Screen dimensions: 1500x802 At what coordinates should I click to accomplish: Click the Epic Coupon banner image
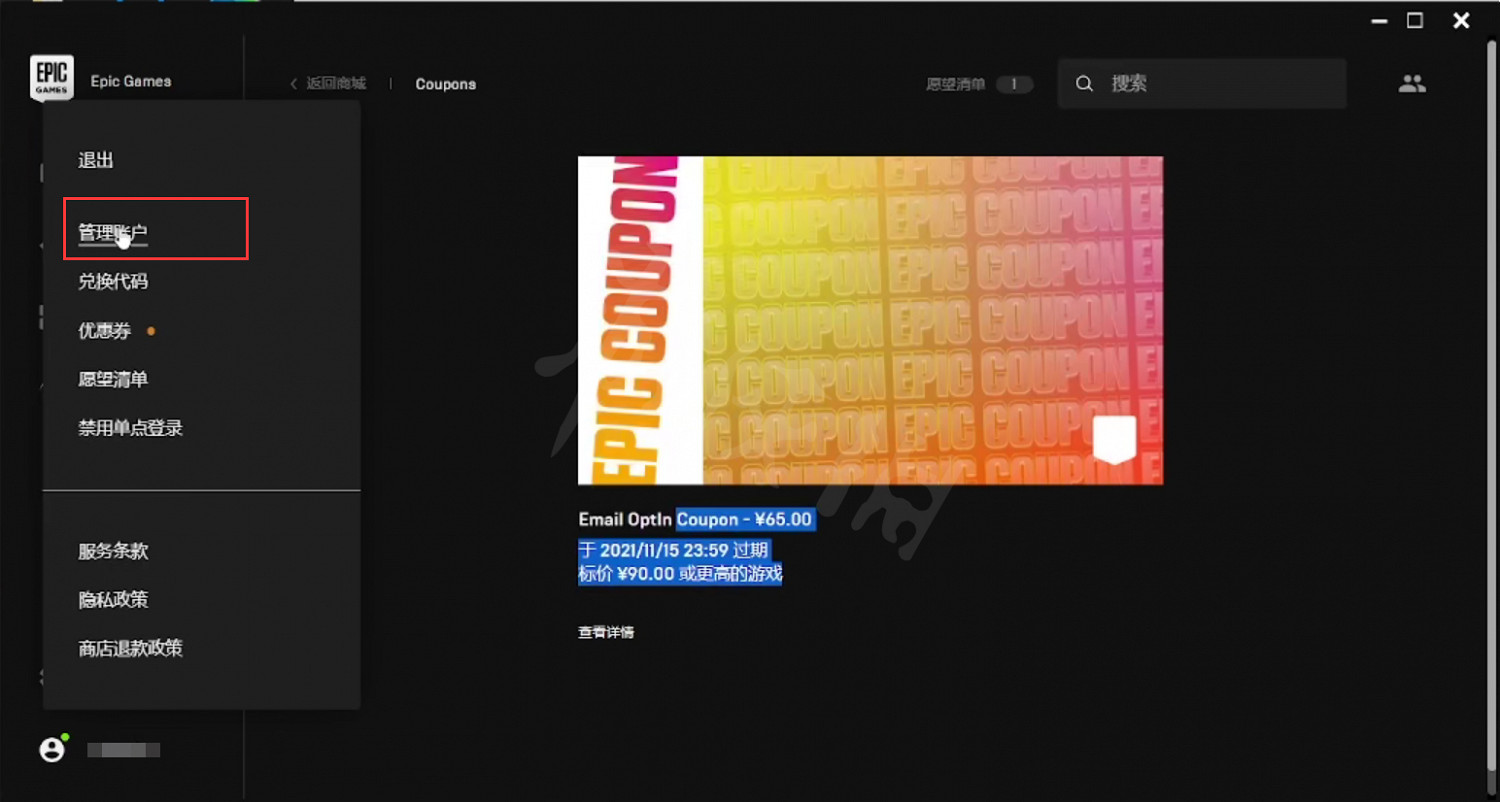coord(870,320)
